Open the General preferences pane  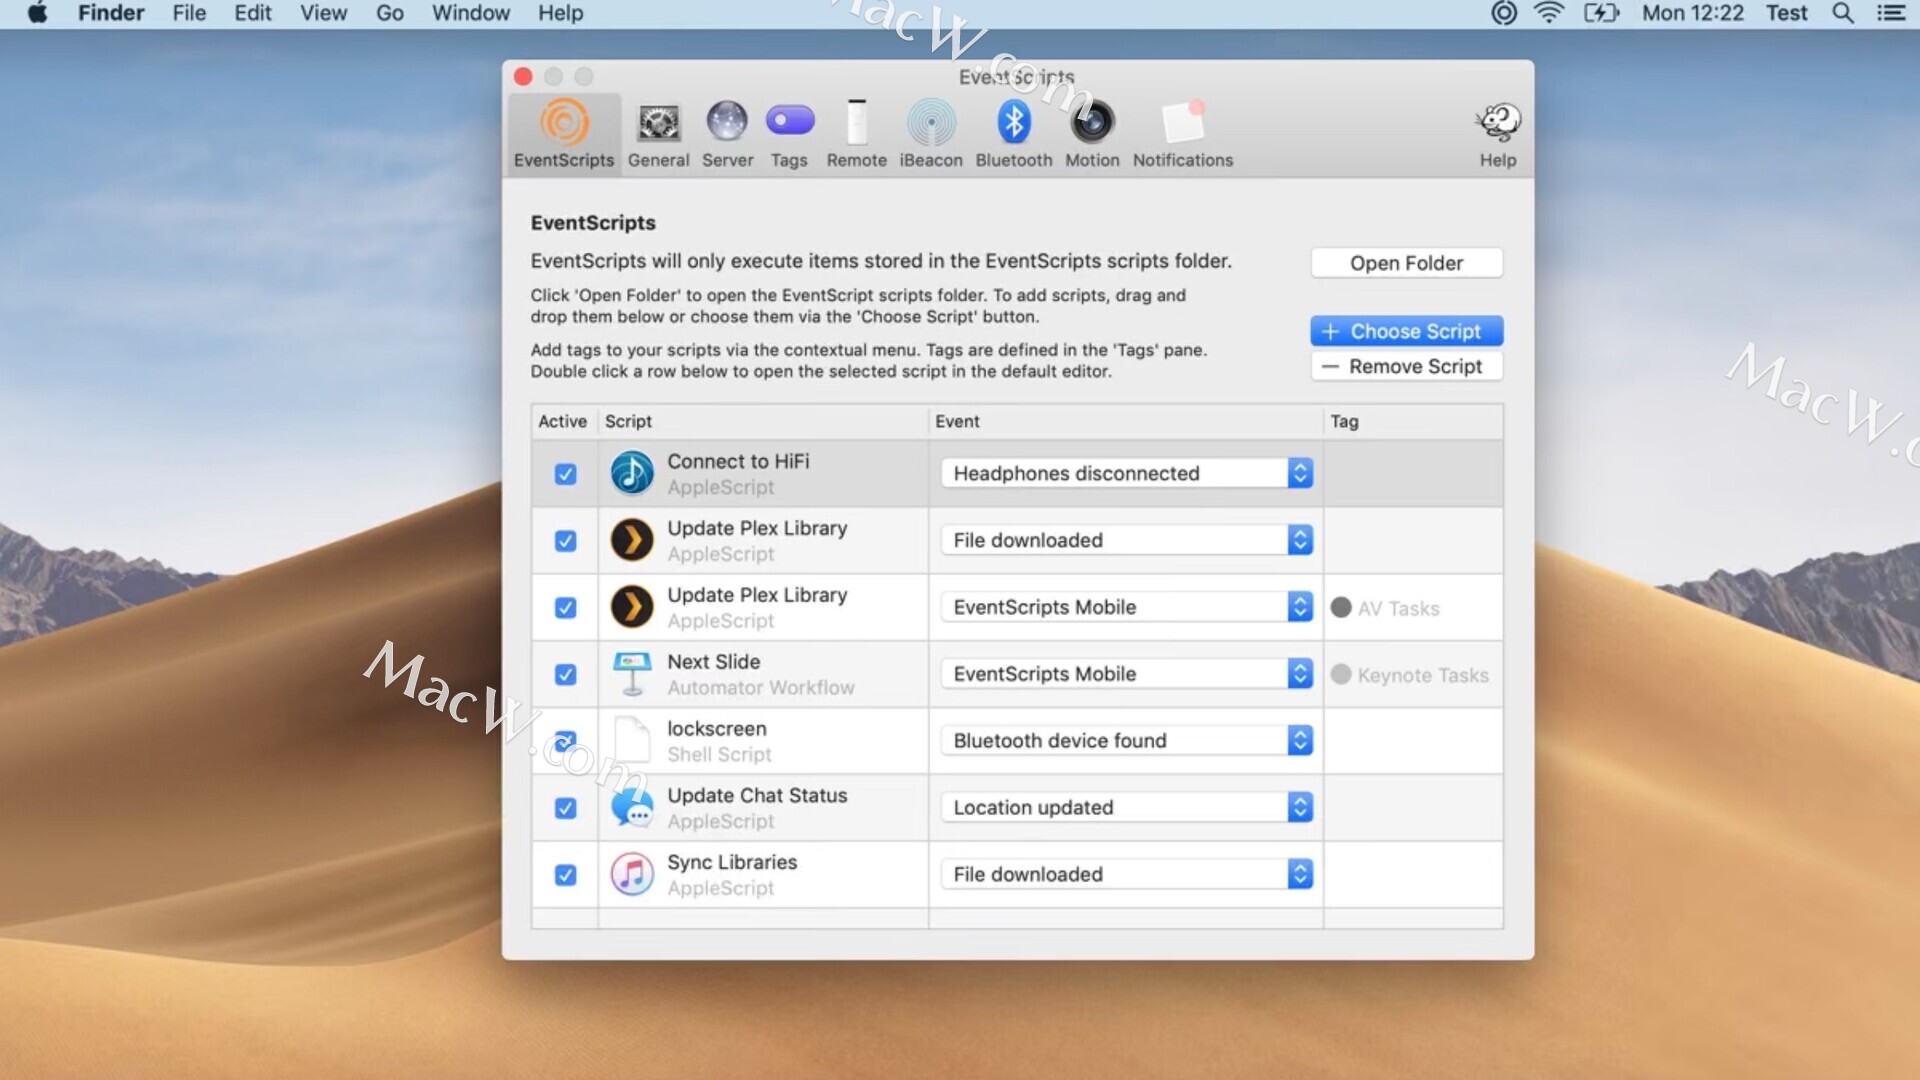pos(658,135)
